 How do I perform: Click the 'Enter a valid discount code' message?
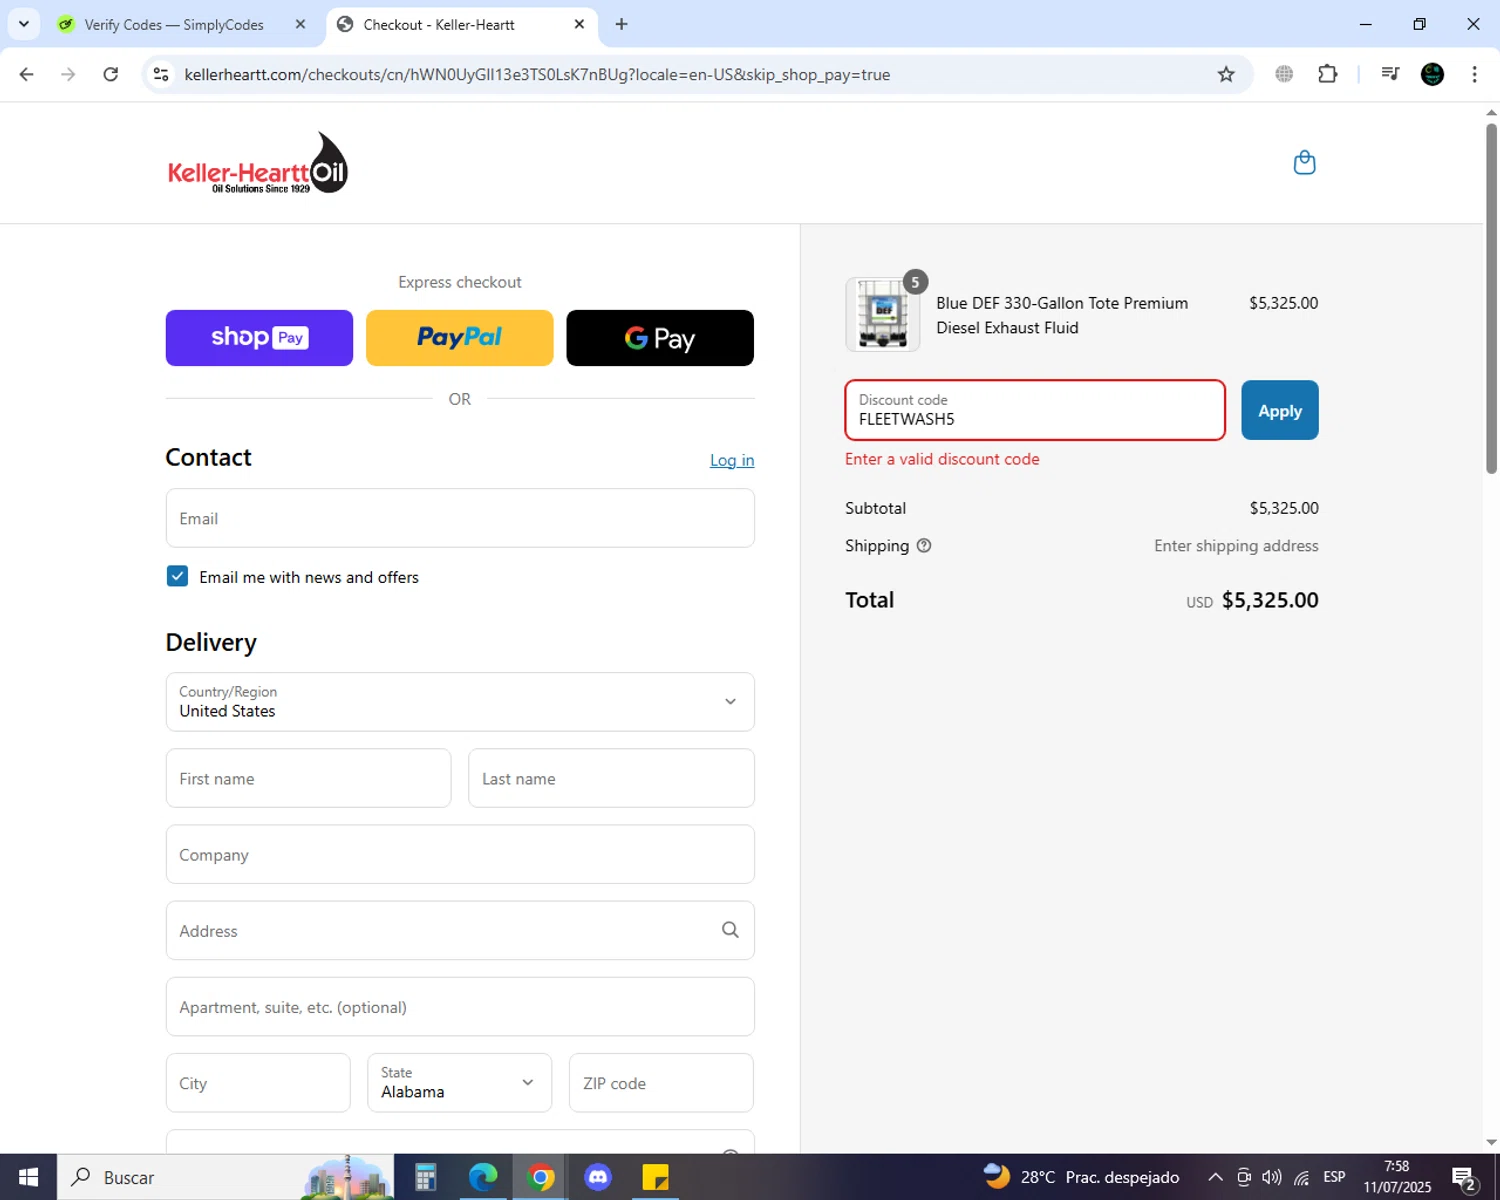tap(942, 459)
